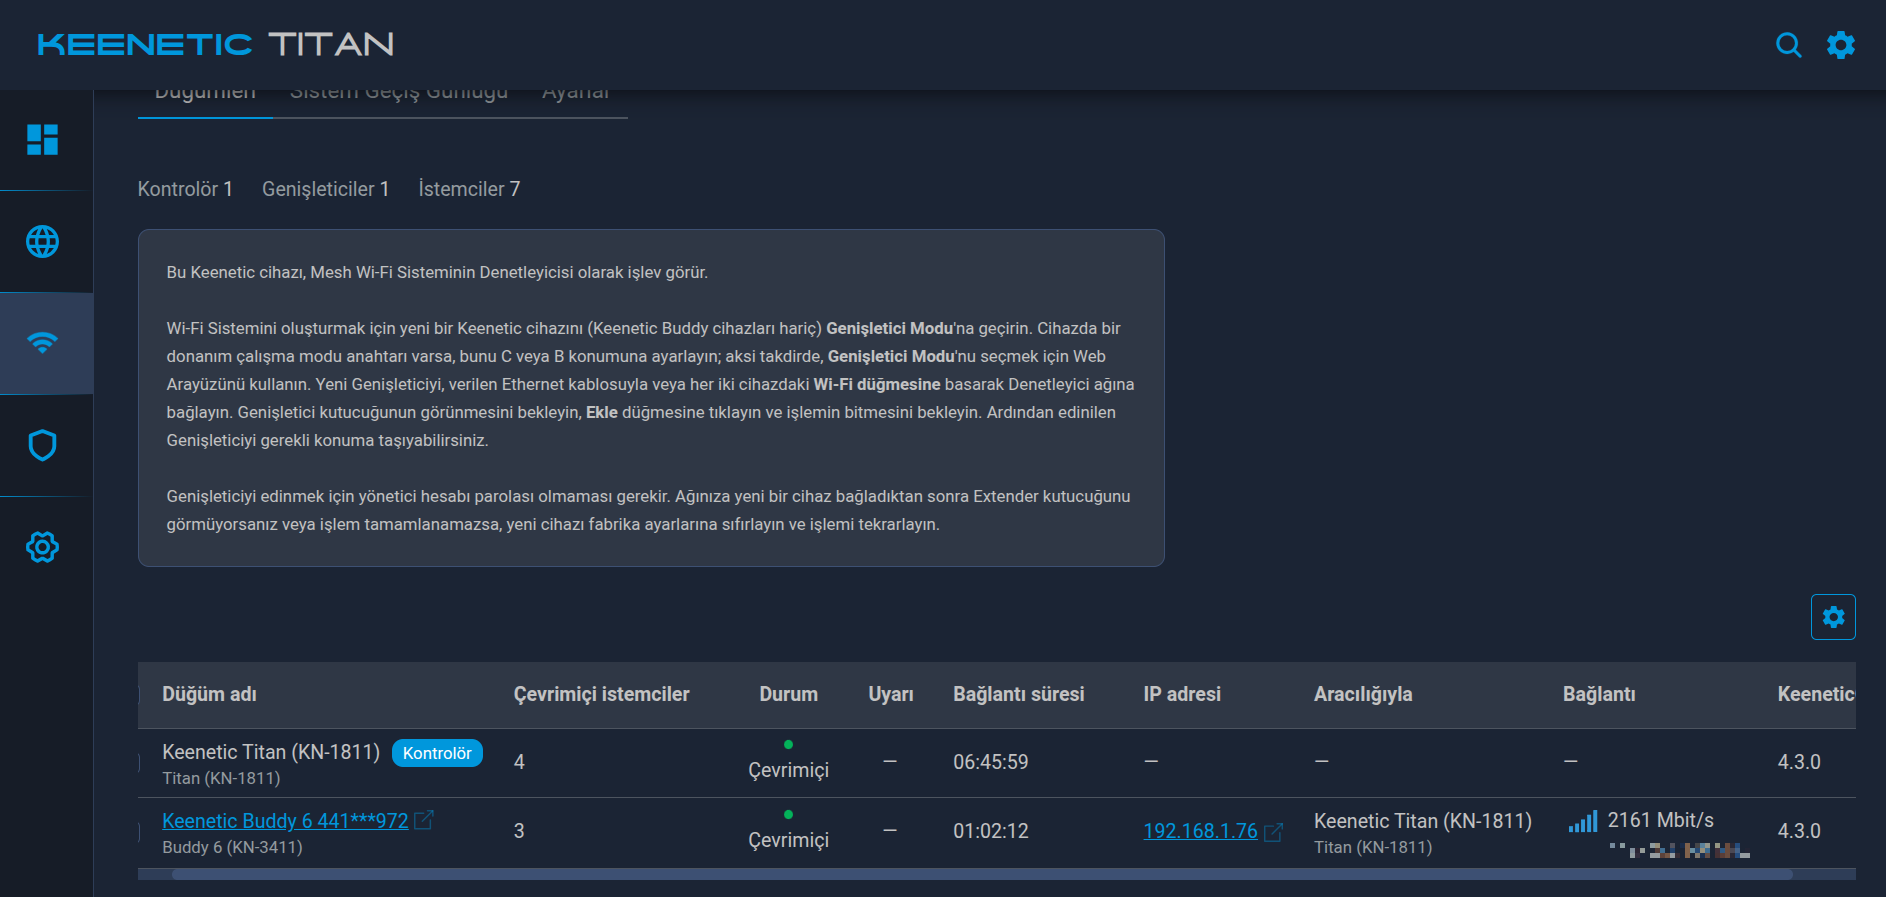
Task: Click Buddy 6 (KN-3411) model label
Action: click(x=232, y=847)
